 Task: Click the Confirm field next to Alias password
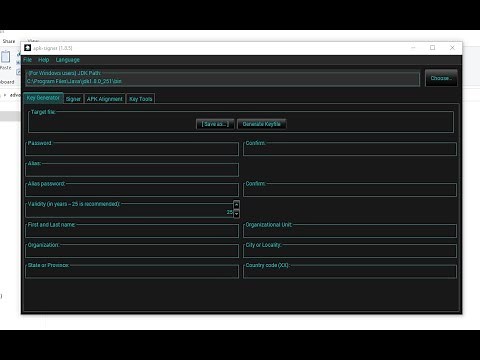[350, 191]
